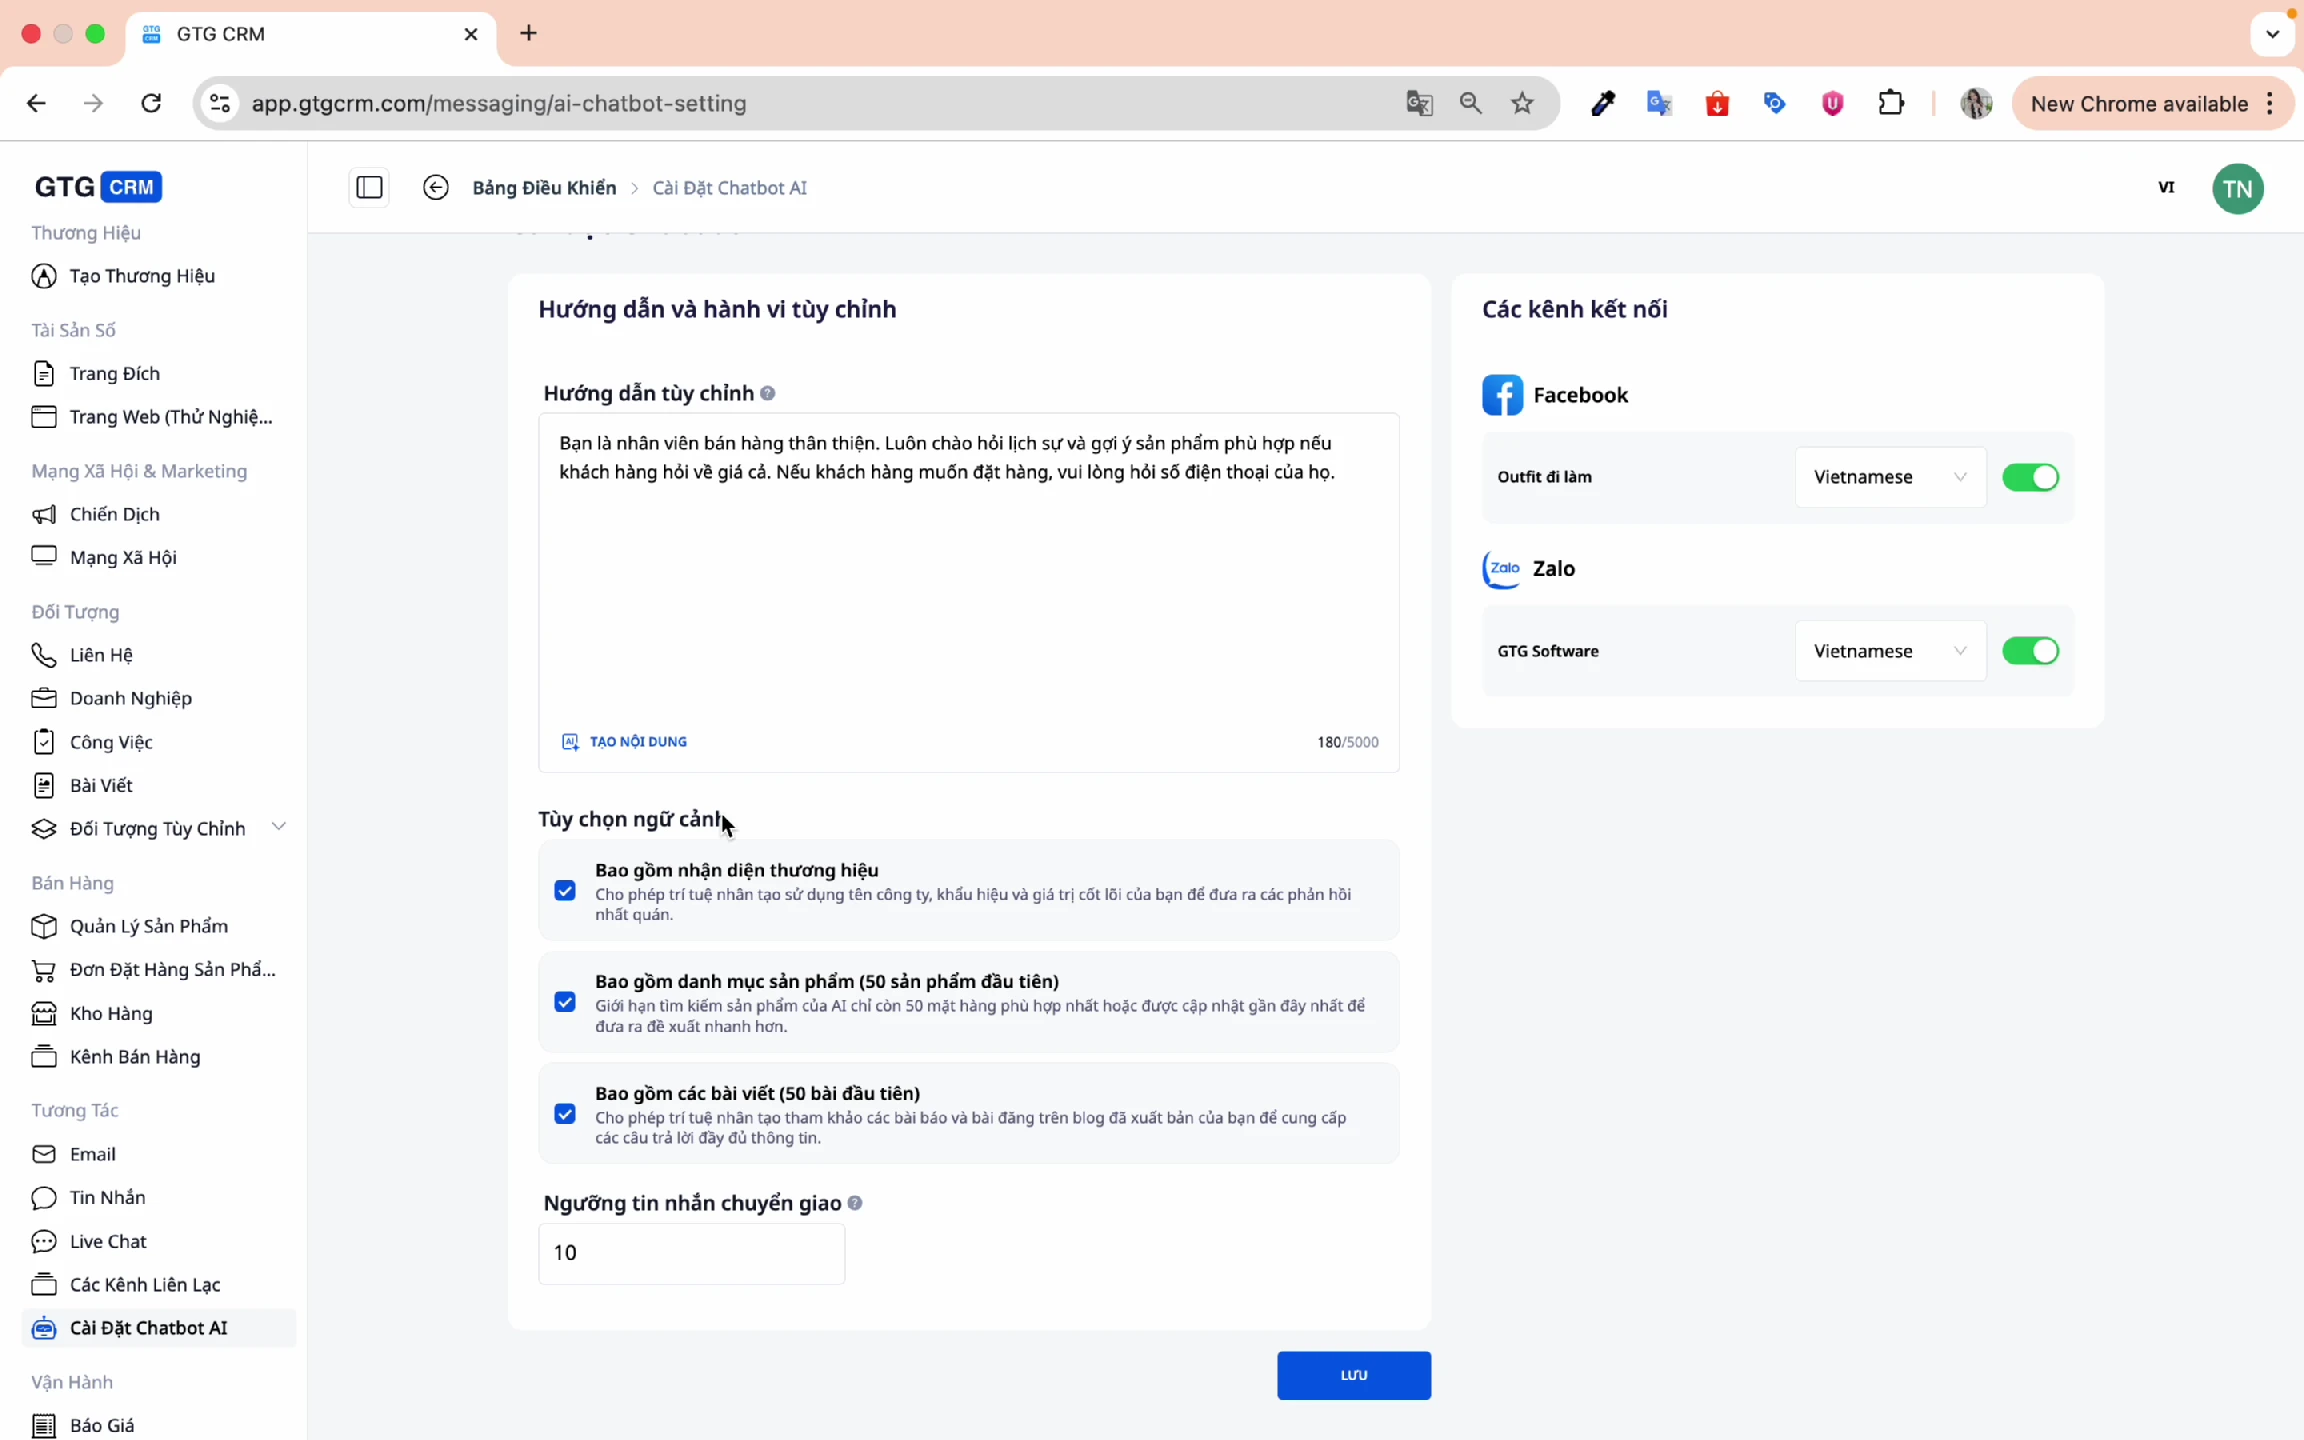Open the Kho Hàng section
This screenshot has width=2304, height=1440.
click(x=111, y=1013)
